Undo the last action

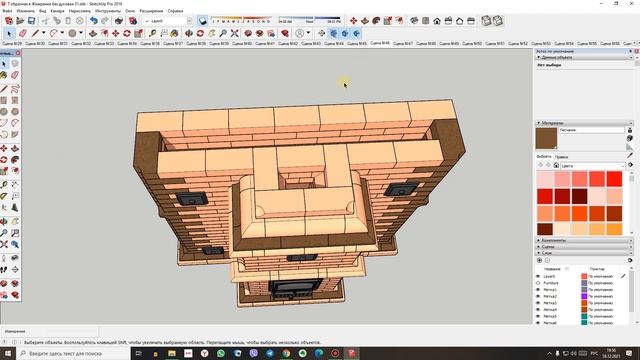coord(94,20)
